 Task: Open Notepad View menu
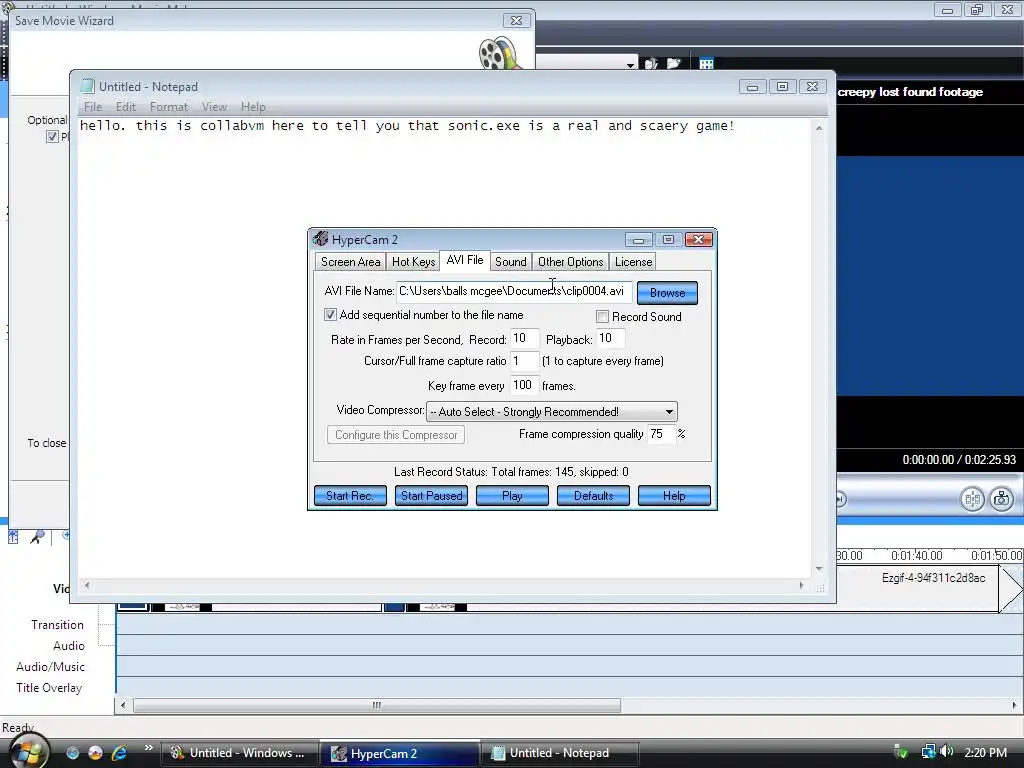214,106
